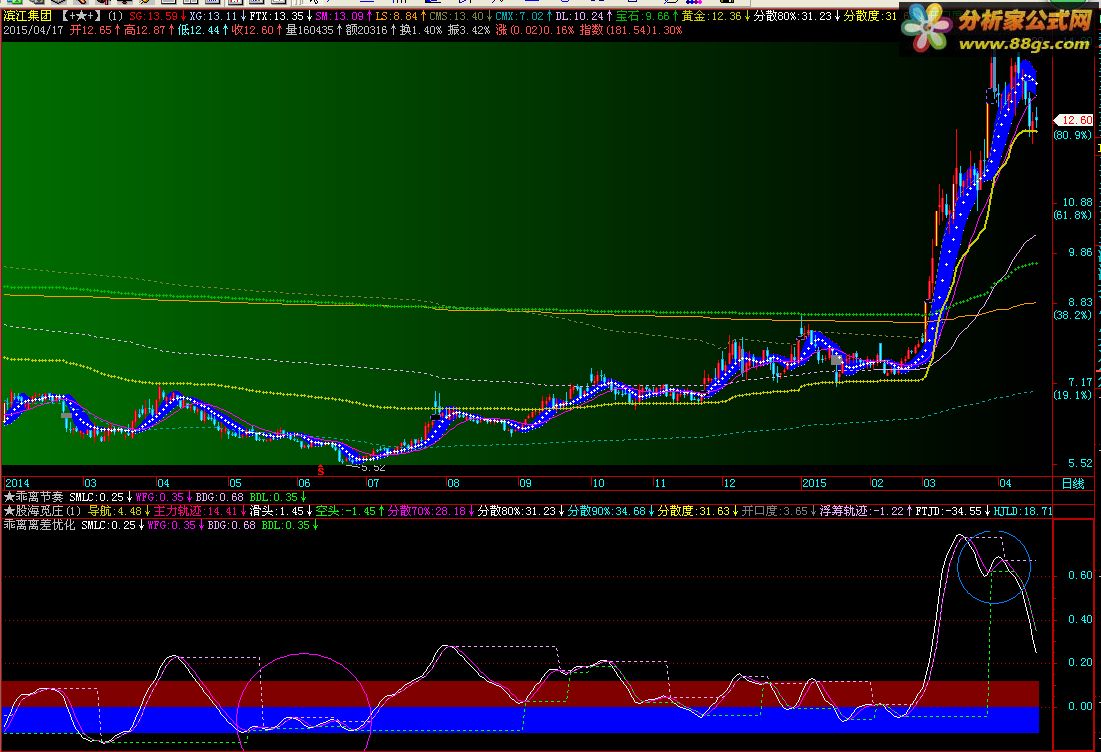Click month 07 on the time axis
Viewport: 1101px width, 752px height.
pos(373,483)
